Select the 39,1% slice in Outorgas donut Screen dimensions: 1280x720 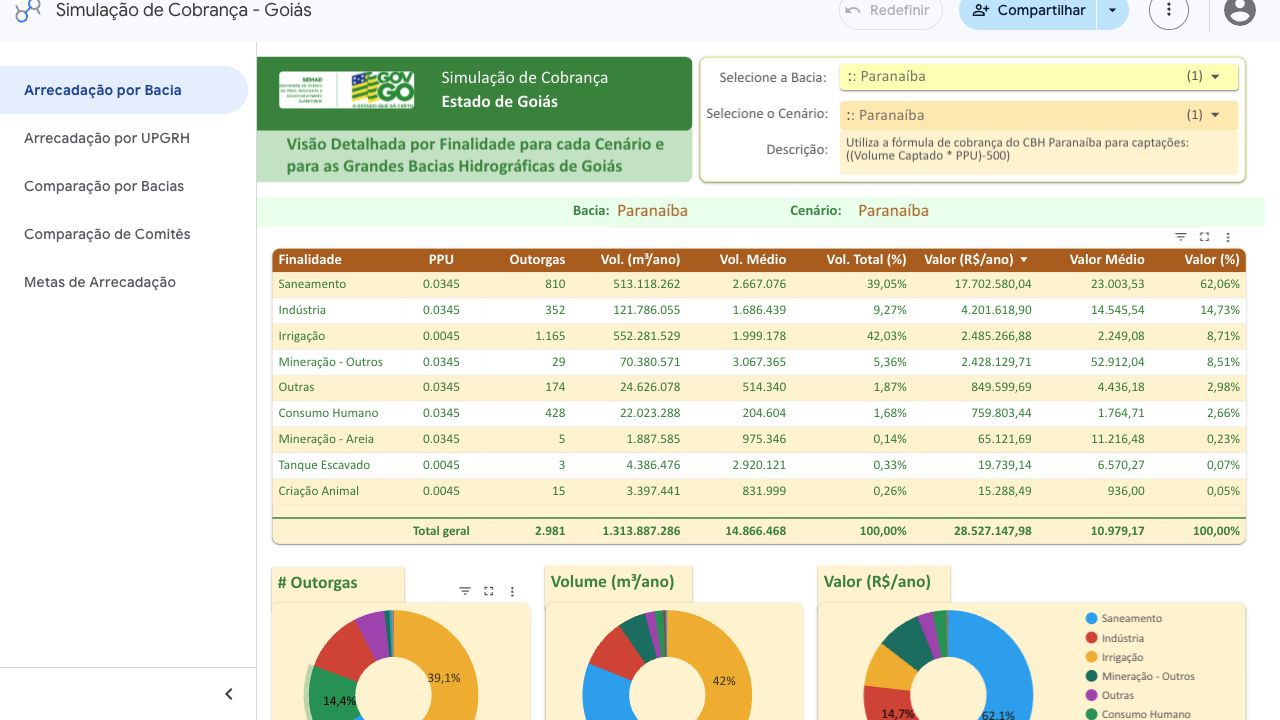445,677
